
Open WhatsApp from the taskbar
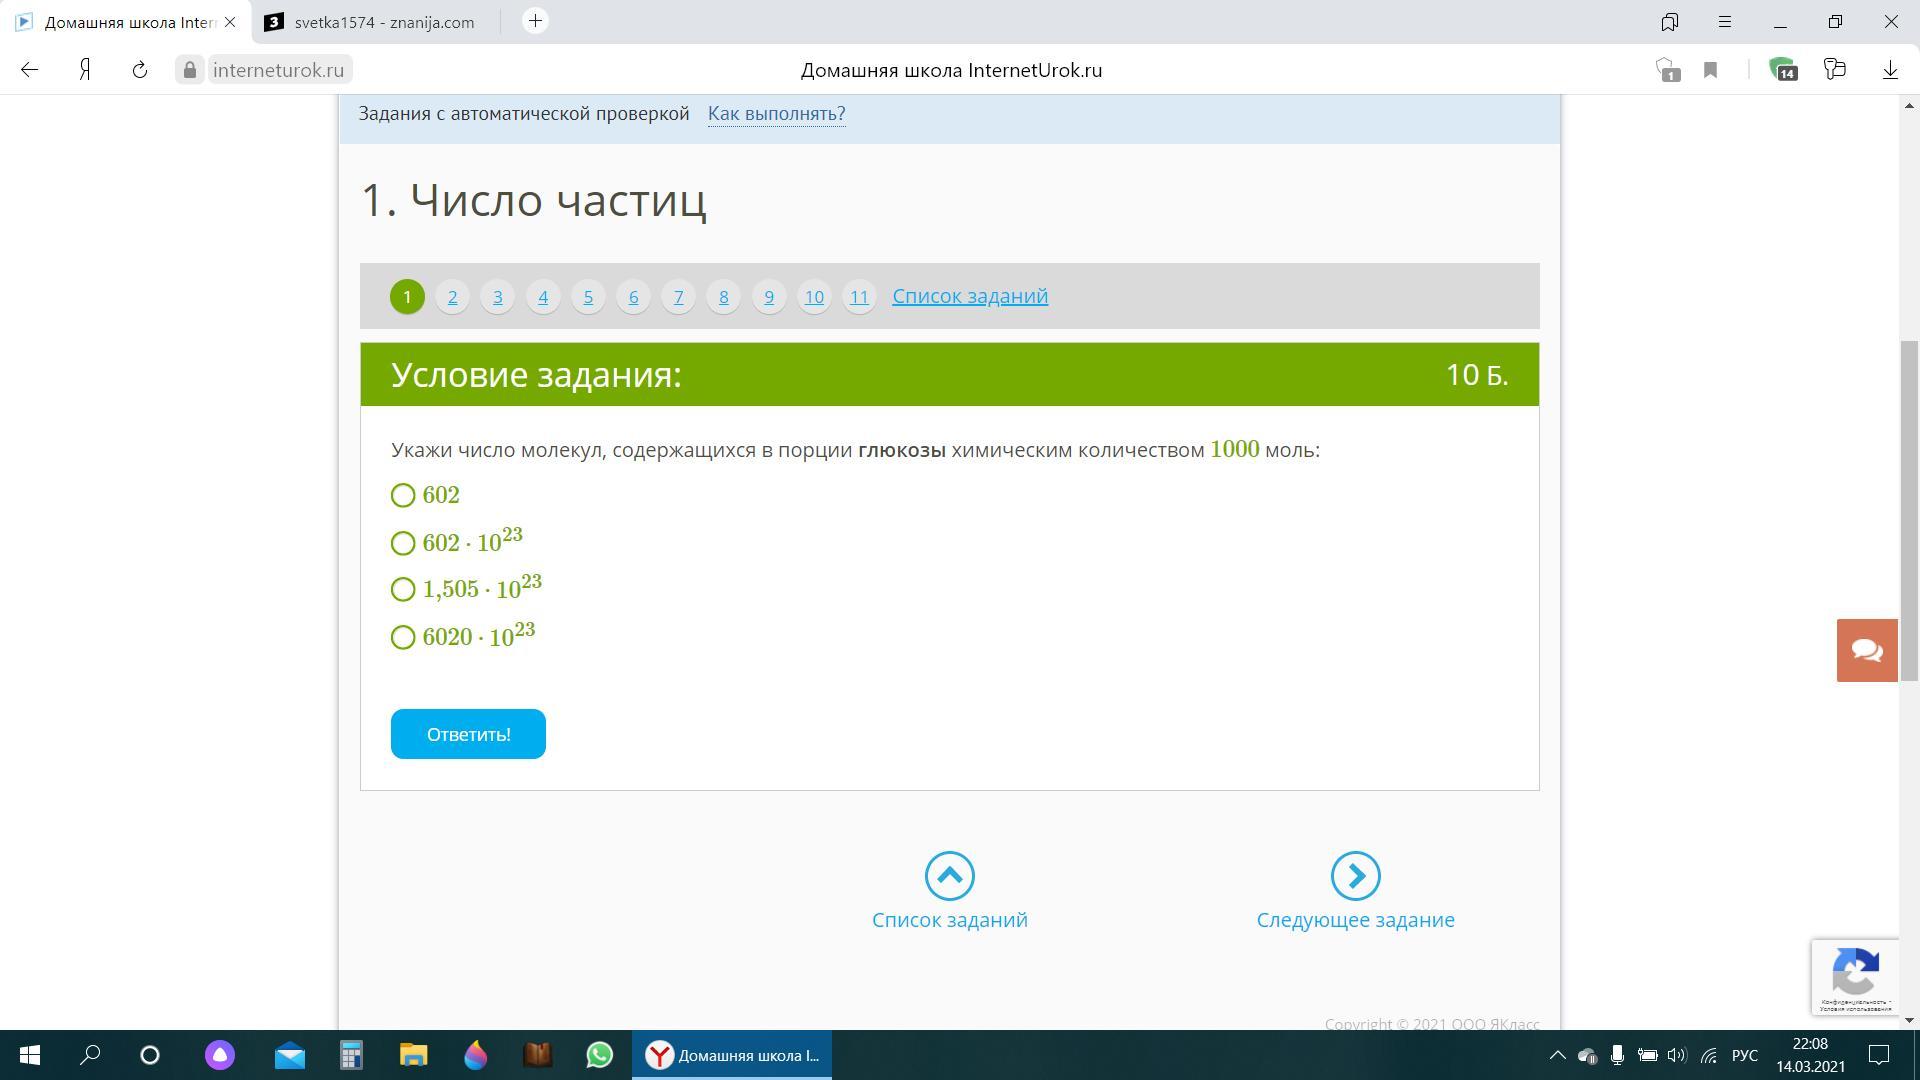coord(600,1055)
